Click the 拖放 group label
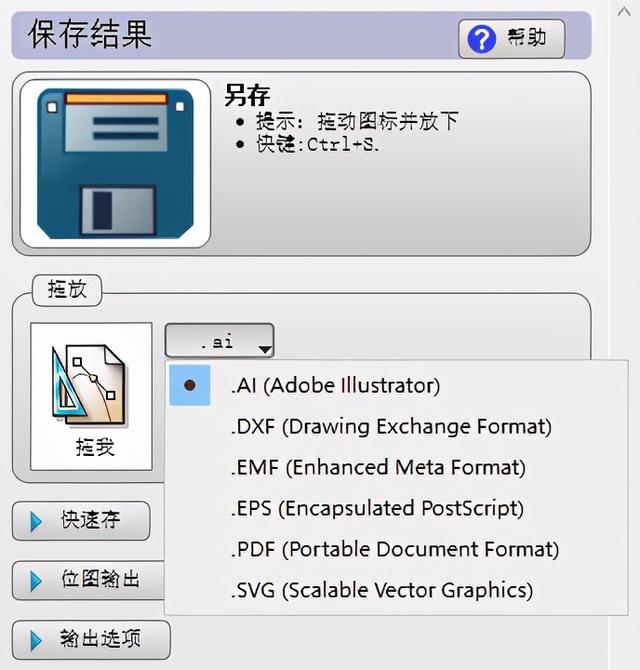This screenshot has width=640, height=670. point(67,290)
